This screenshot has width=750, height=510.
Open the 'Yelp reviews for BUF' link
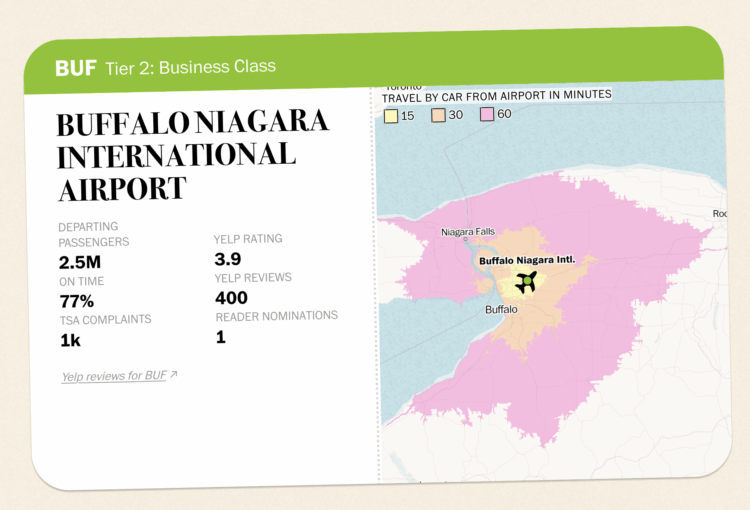[x=114, y=376]
